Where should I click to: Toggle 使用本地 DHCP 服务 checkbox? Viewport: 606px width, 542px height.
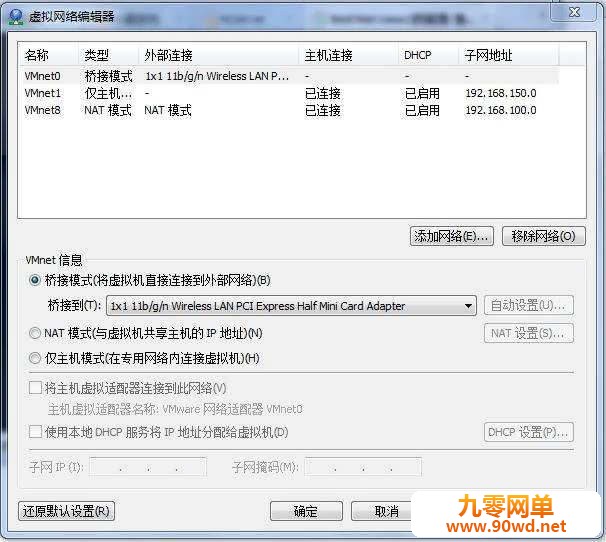coord(35,432)
